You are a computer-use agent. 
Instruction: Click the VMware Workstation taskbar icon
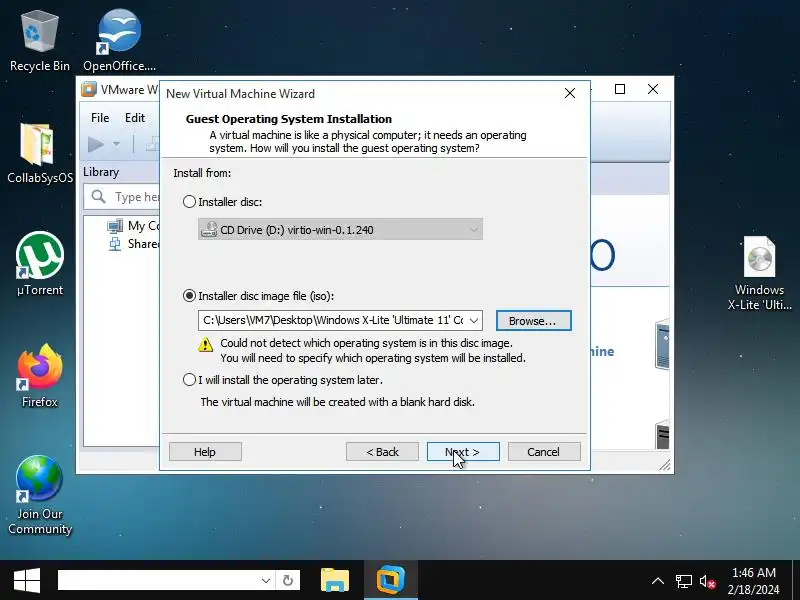click(x=391, y=581)
